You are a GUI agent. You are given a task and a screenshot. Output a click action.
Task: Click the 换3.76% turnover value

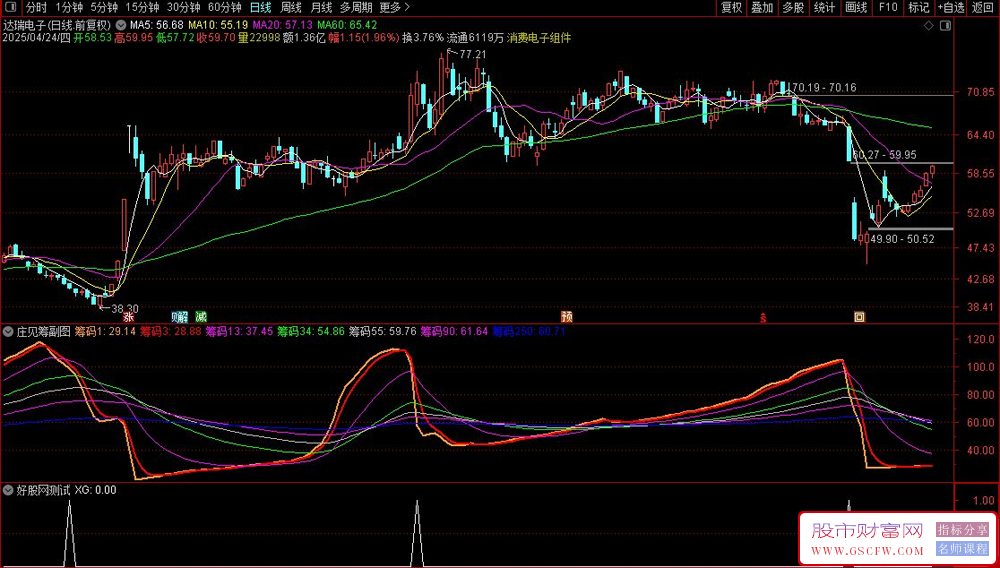pos(422,38)
